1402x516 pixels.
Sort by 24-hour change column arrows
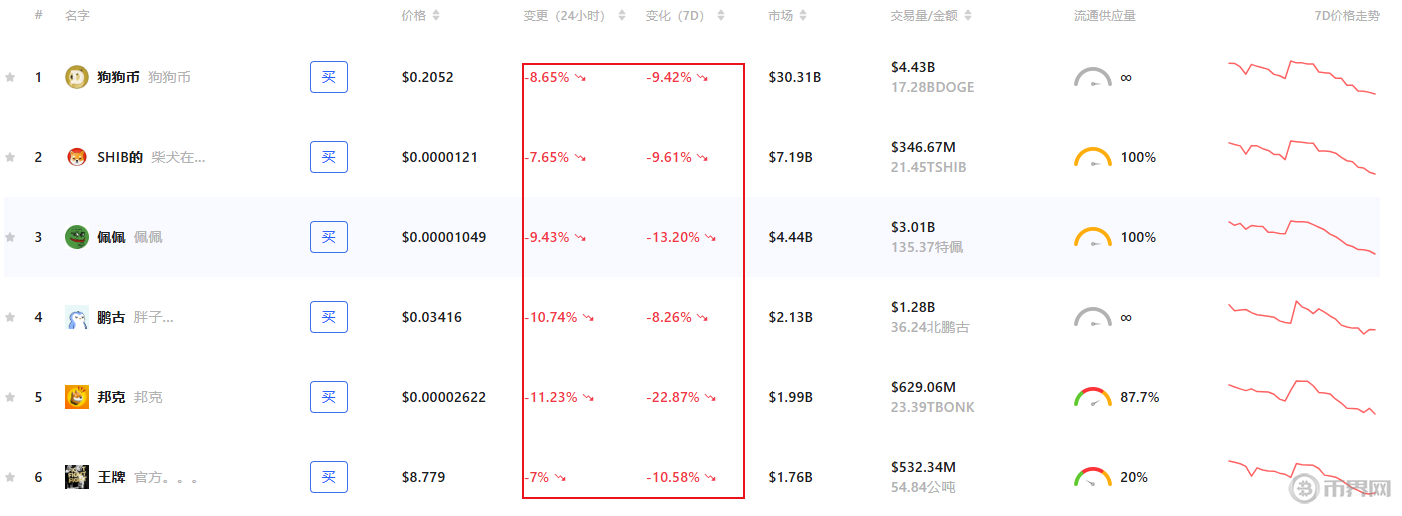click(622, 16)
